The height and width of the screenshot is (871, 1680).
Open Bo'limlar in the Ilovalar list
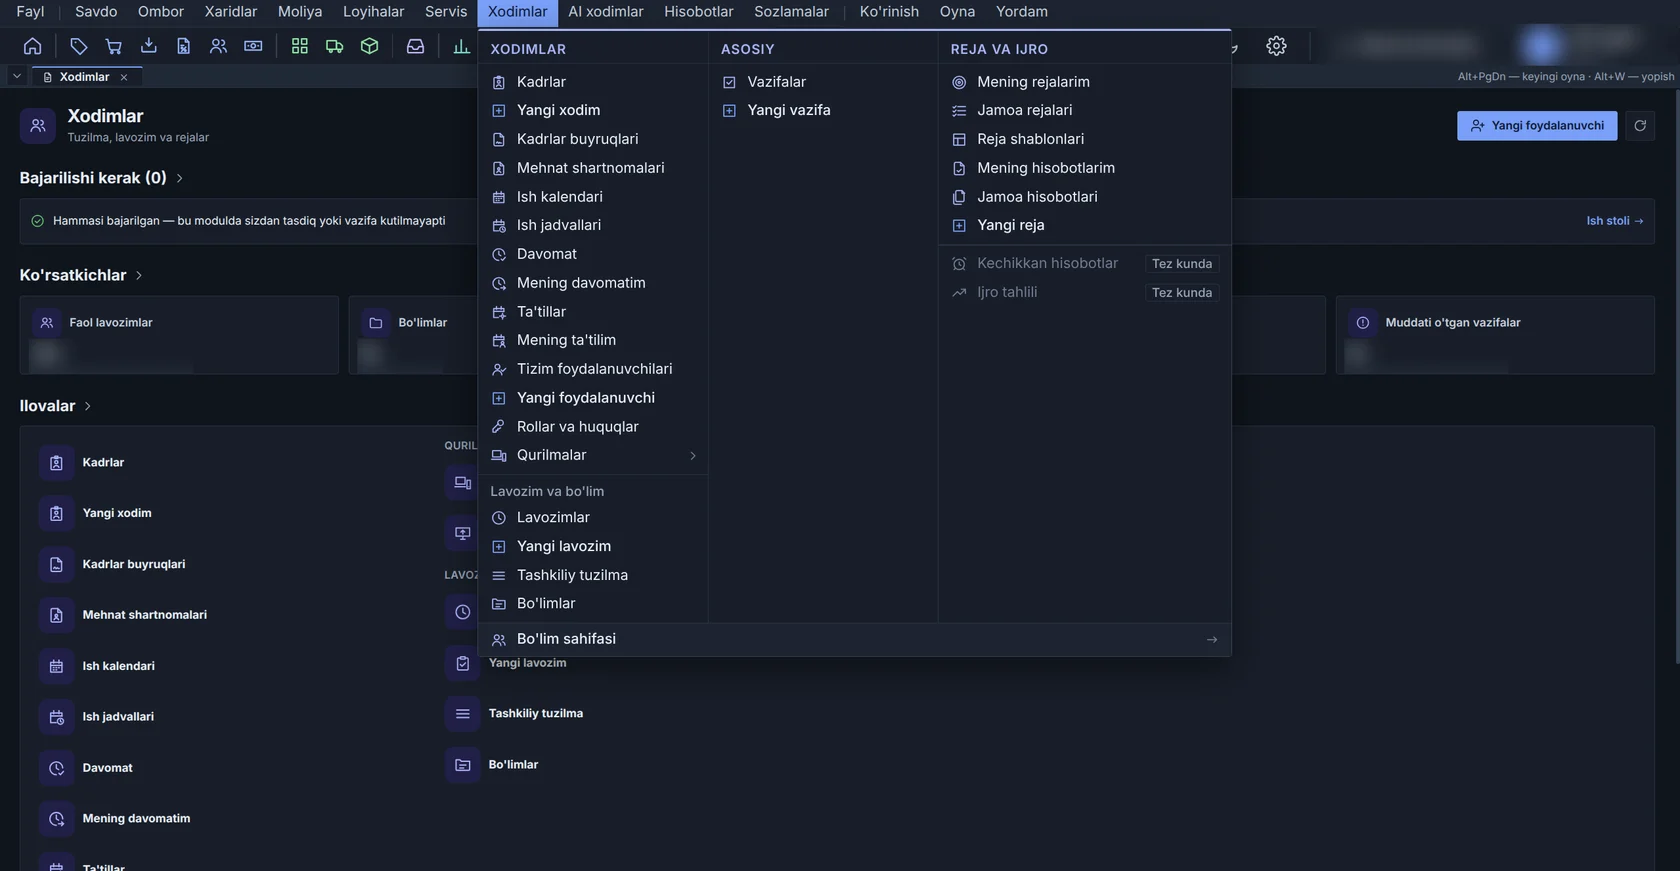coord(513,765)
